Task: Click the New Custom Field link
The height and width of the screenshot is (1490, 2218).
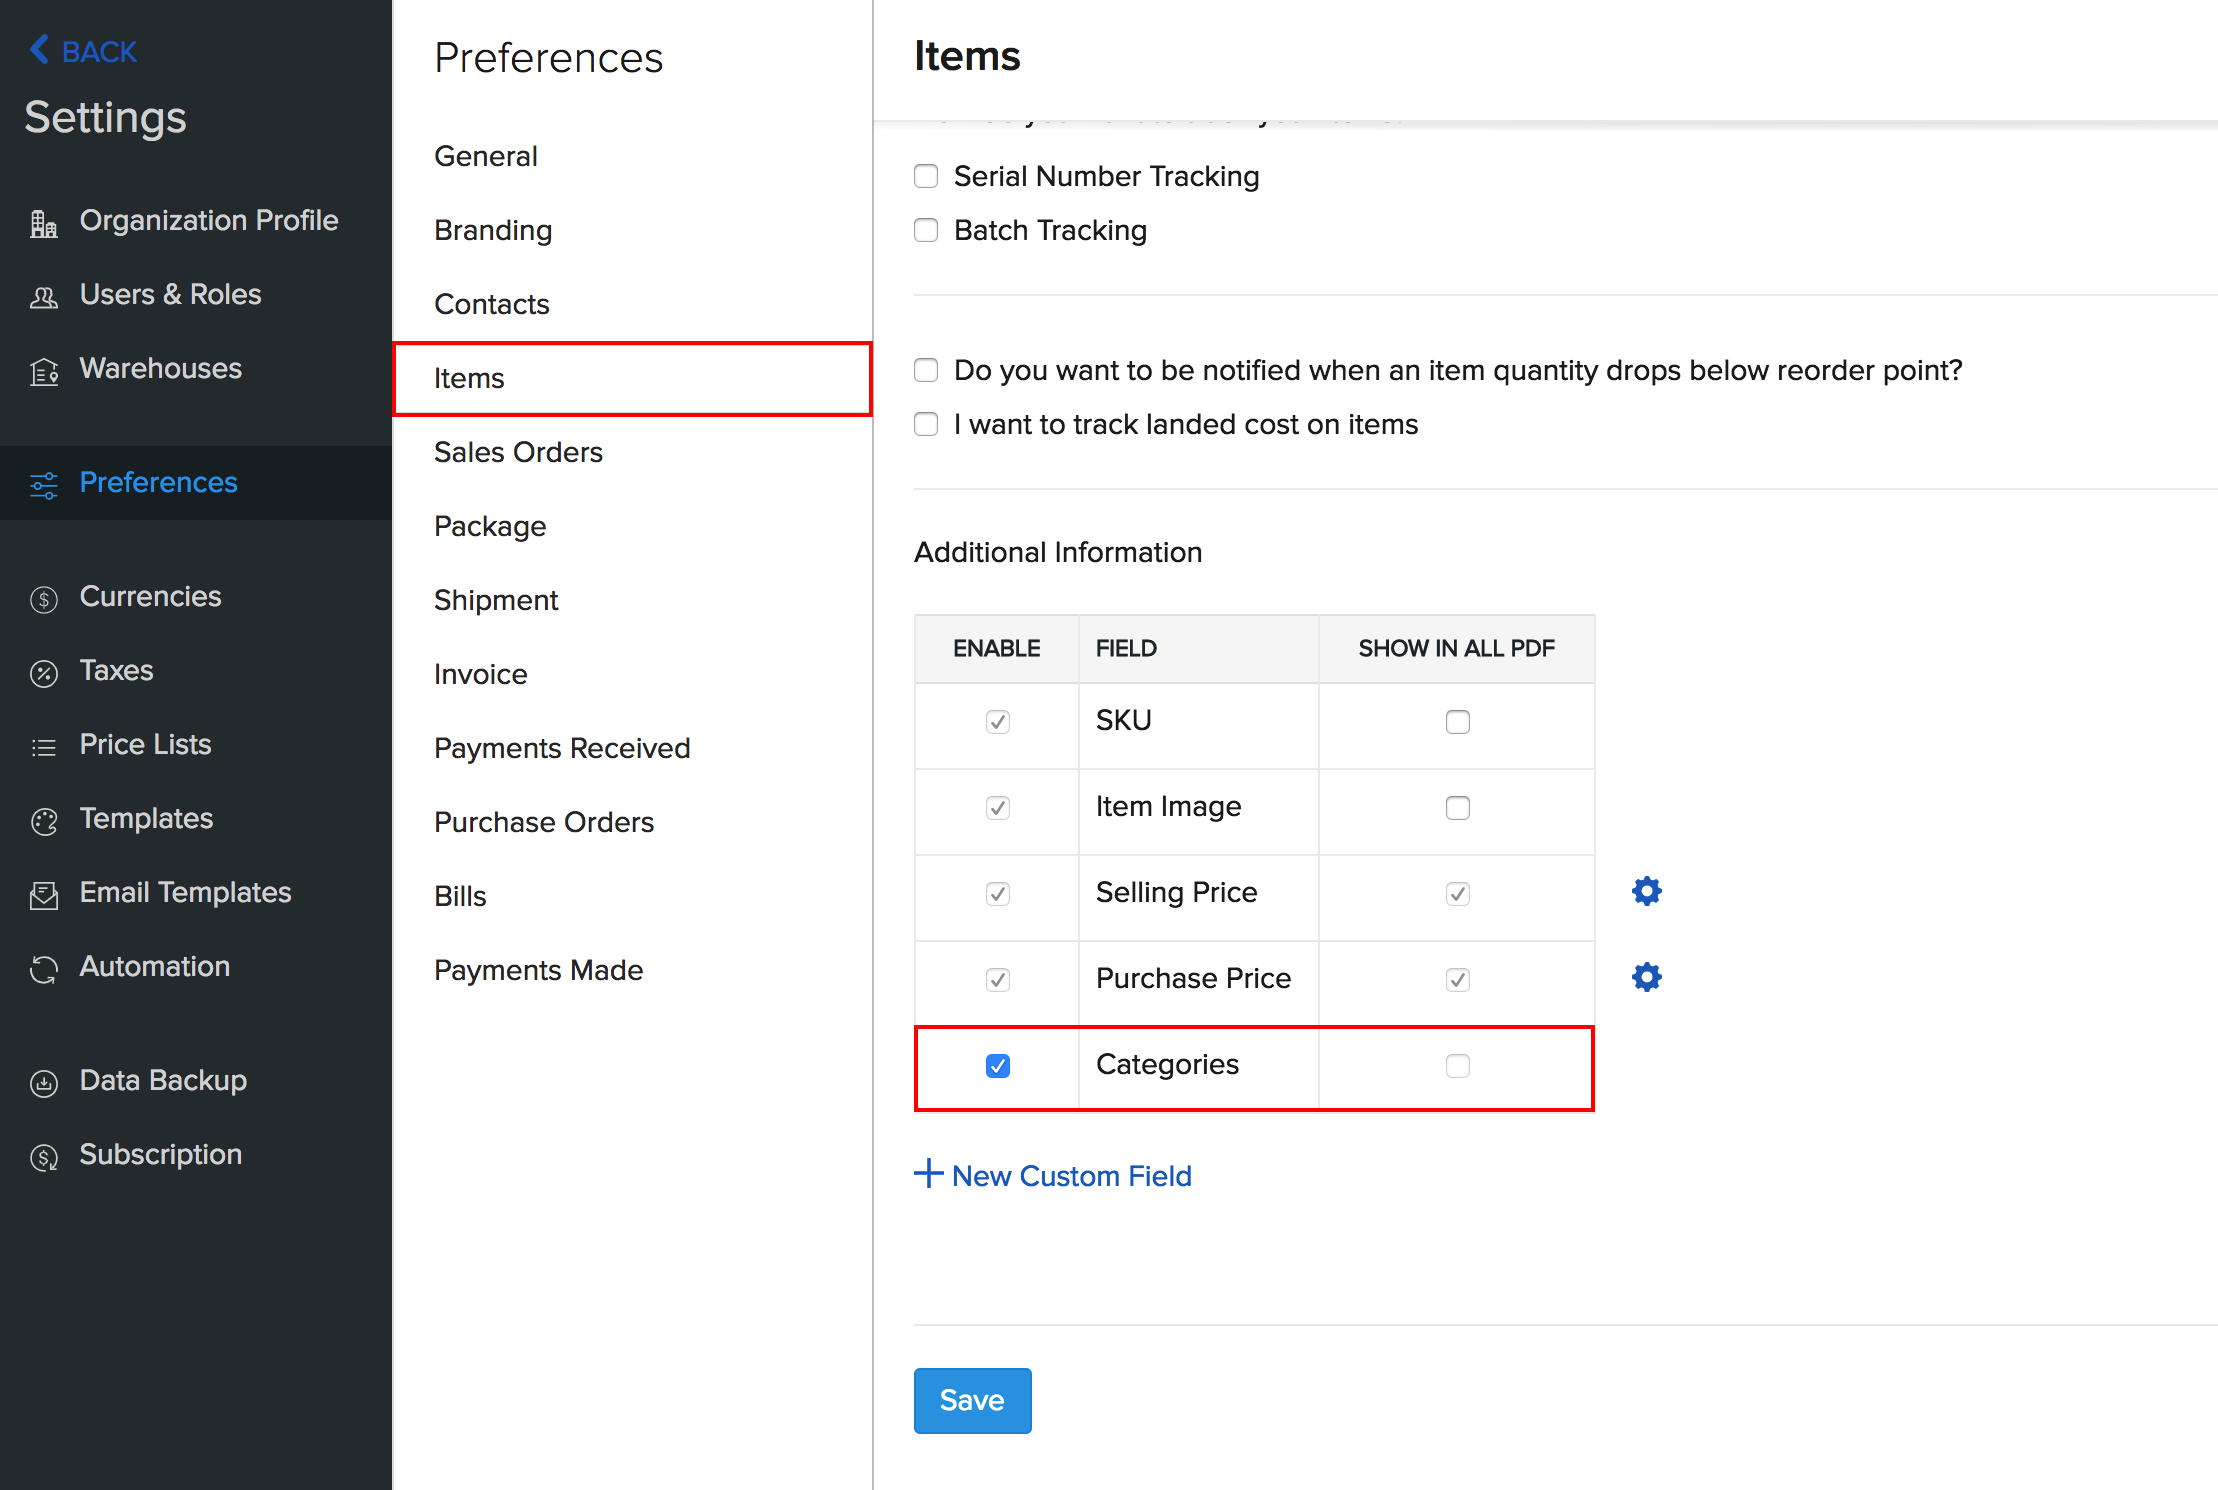Action: tap(1054, 1176)
